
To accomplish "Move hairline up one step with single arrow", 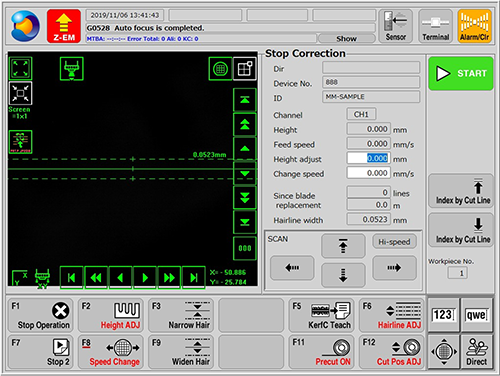I will coord(245,149).
